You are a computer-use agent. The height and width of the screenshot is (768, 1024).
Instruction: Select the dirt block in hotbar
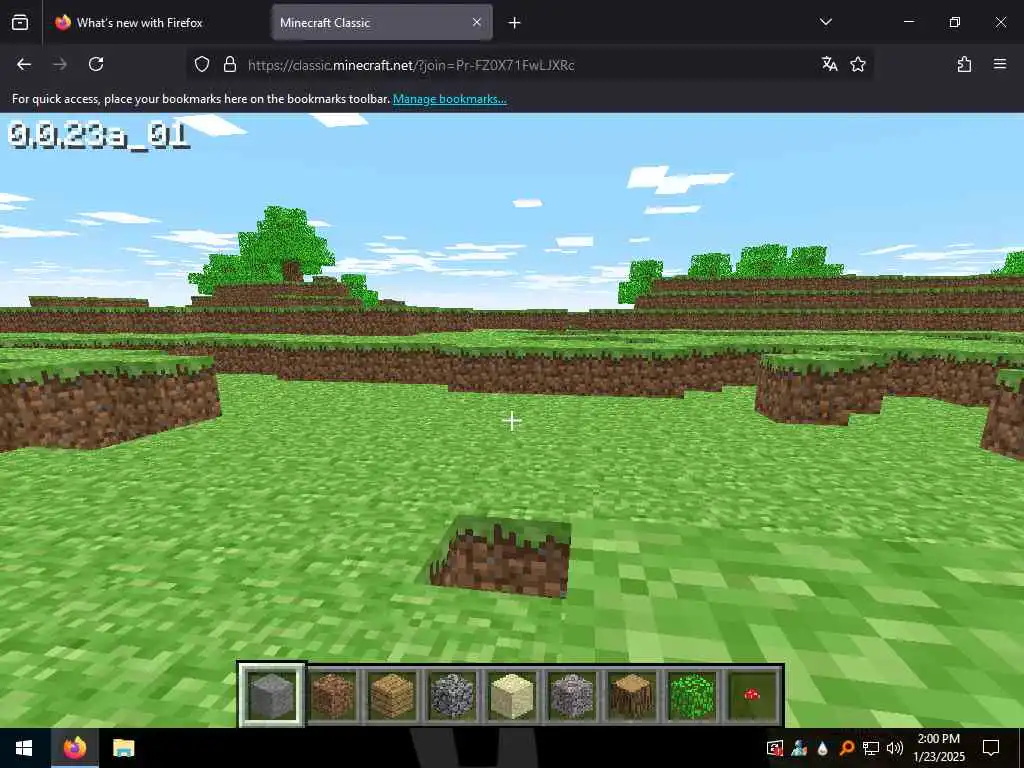(x=332, y=696)
